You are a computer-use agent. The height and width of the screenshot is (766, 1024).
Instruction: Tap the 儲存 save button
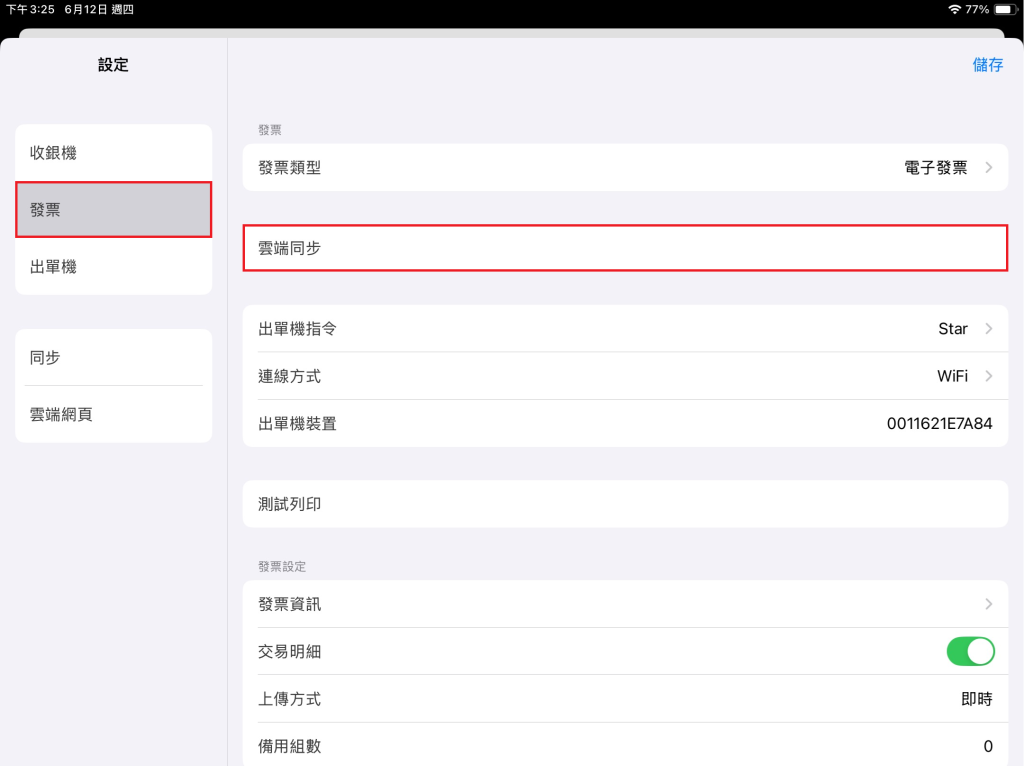point(987,65)
